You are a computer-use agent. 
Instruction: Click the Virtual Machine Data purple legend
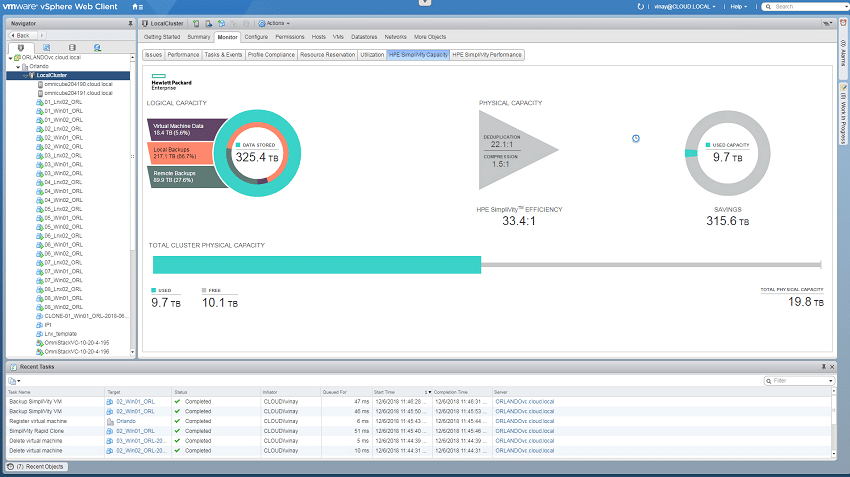185,129
